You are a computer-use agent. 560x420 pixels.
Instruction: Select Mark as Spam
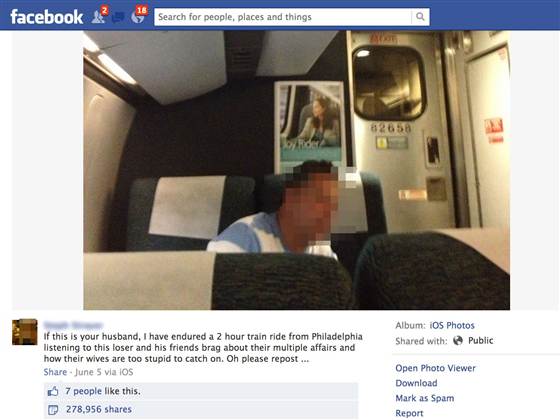[x=425, y=398]
